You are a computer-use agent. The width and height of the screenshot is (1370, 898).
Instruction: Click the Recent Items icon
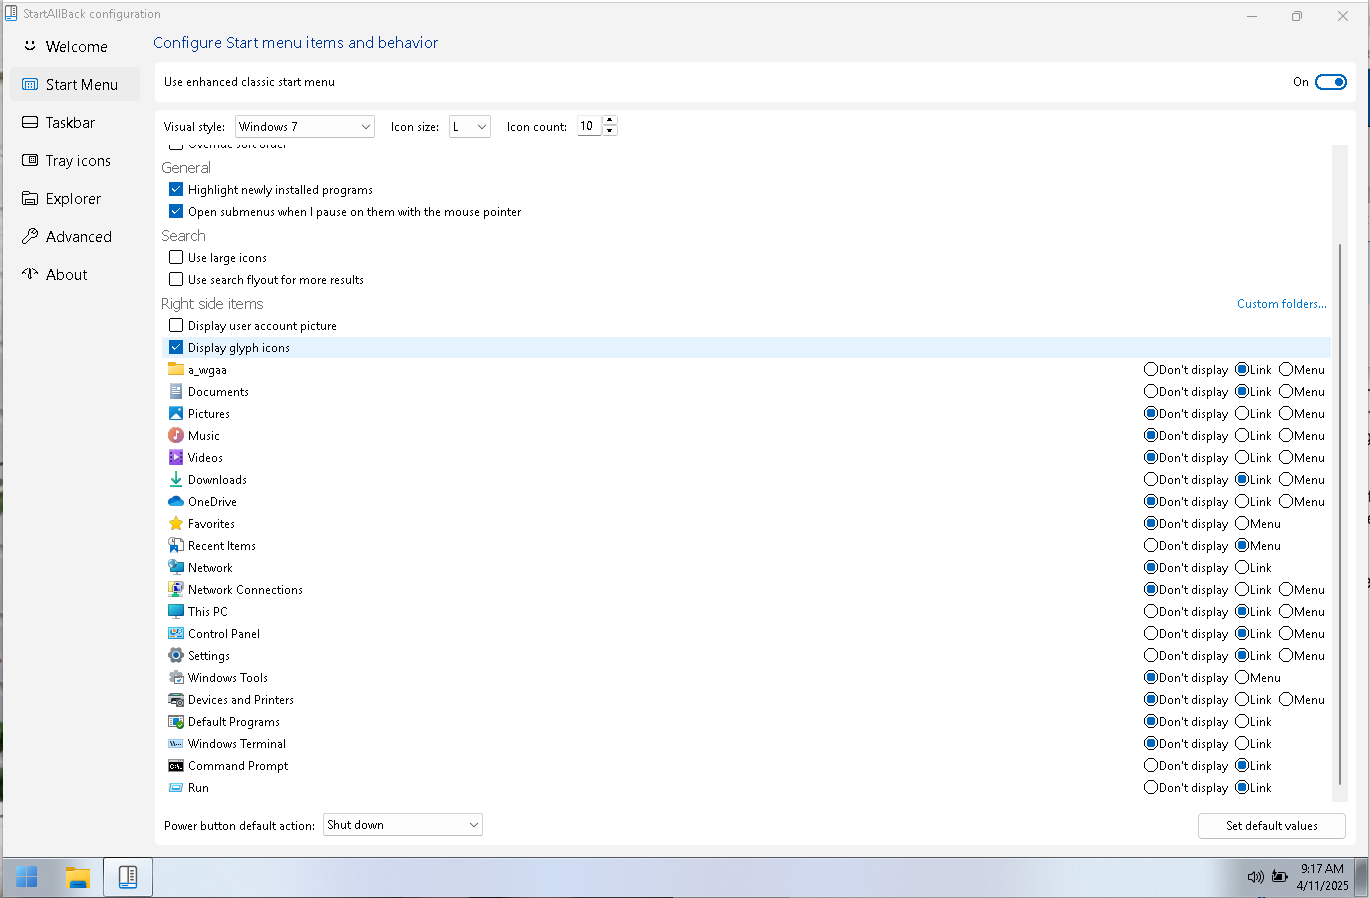click(176, 545)
